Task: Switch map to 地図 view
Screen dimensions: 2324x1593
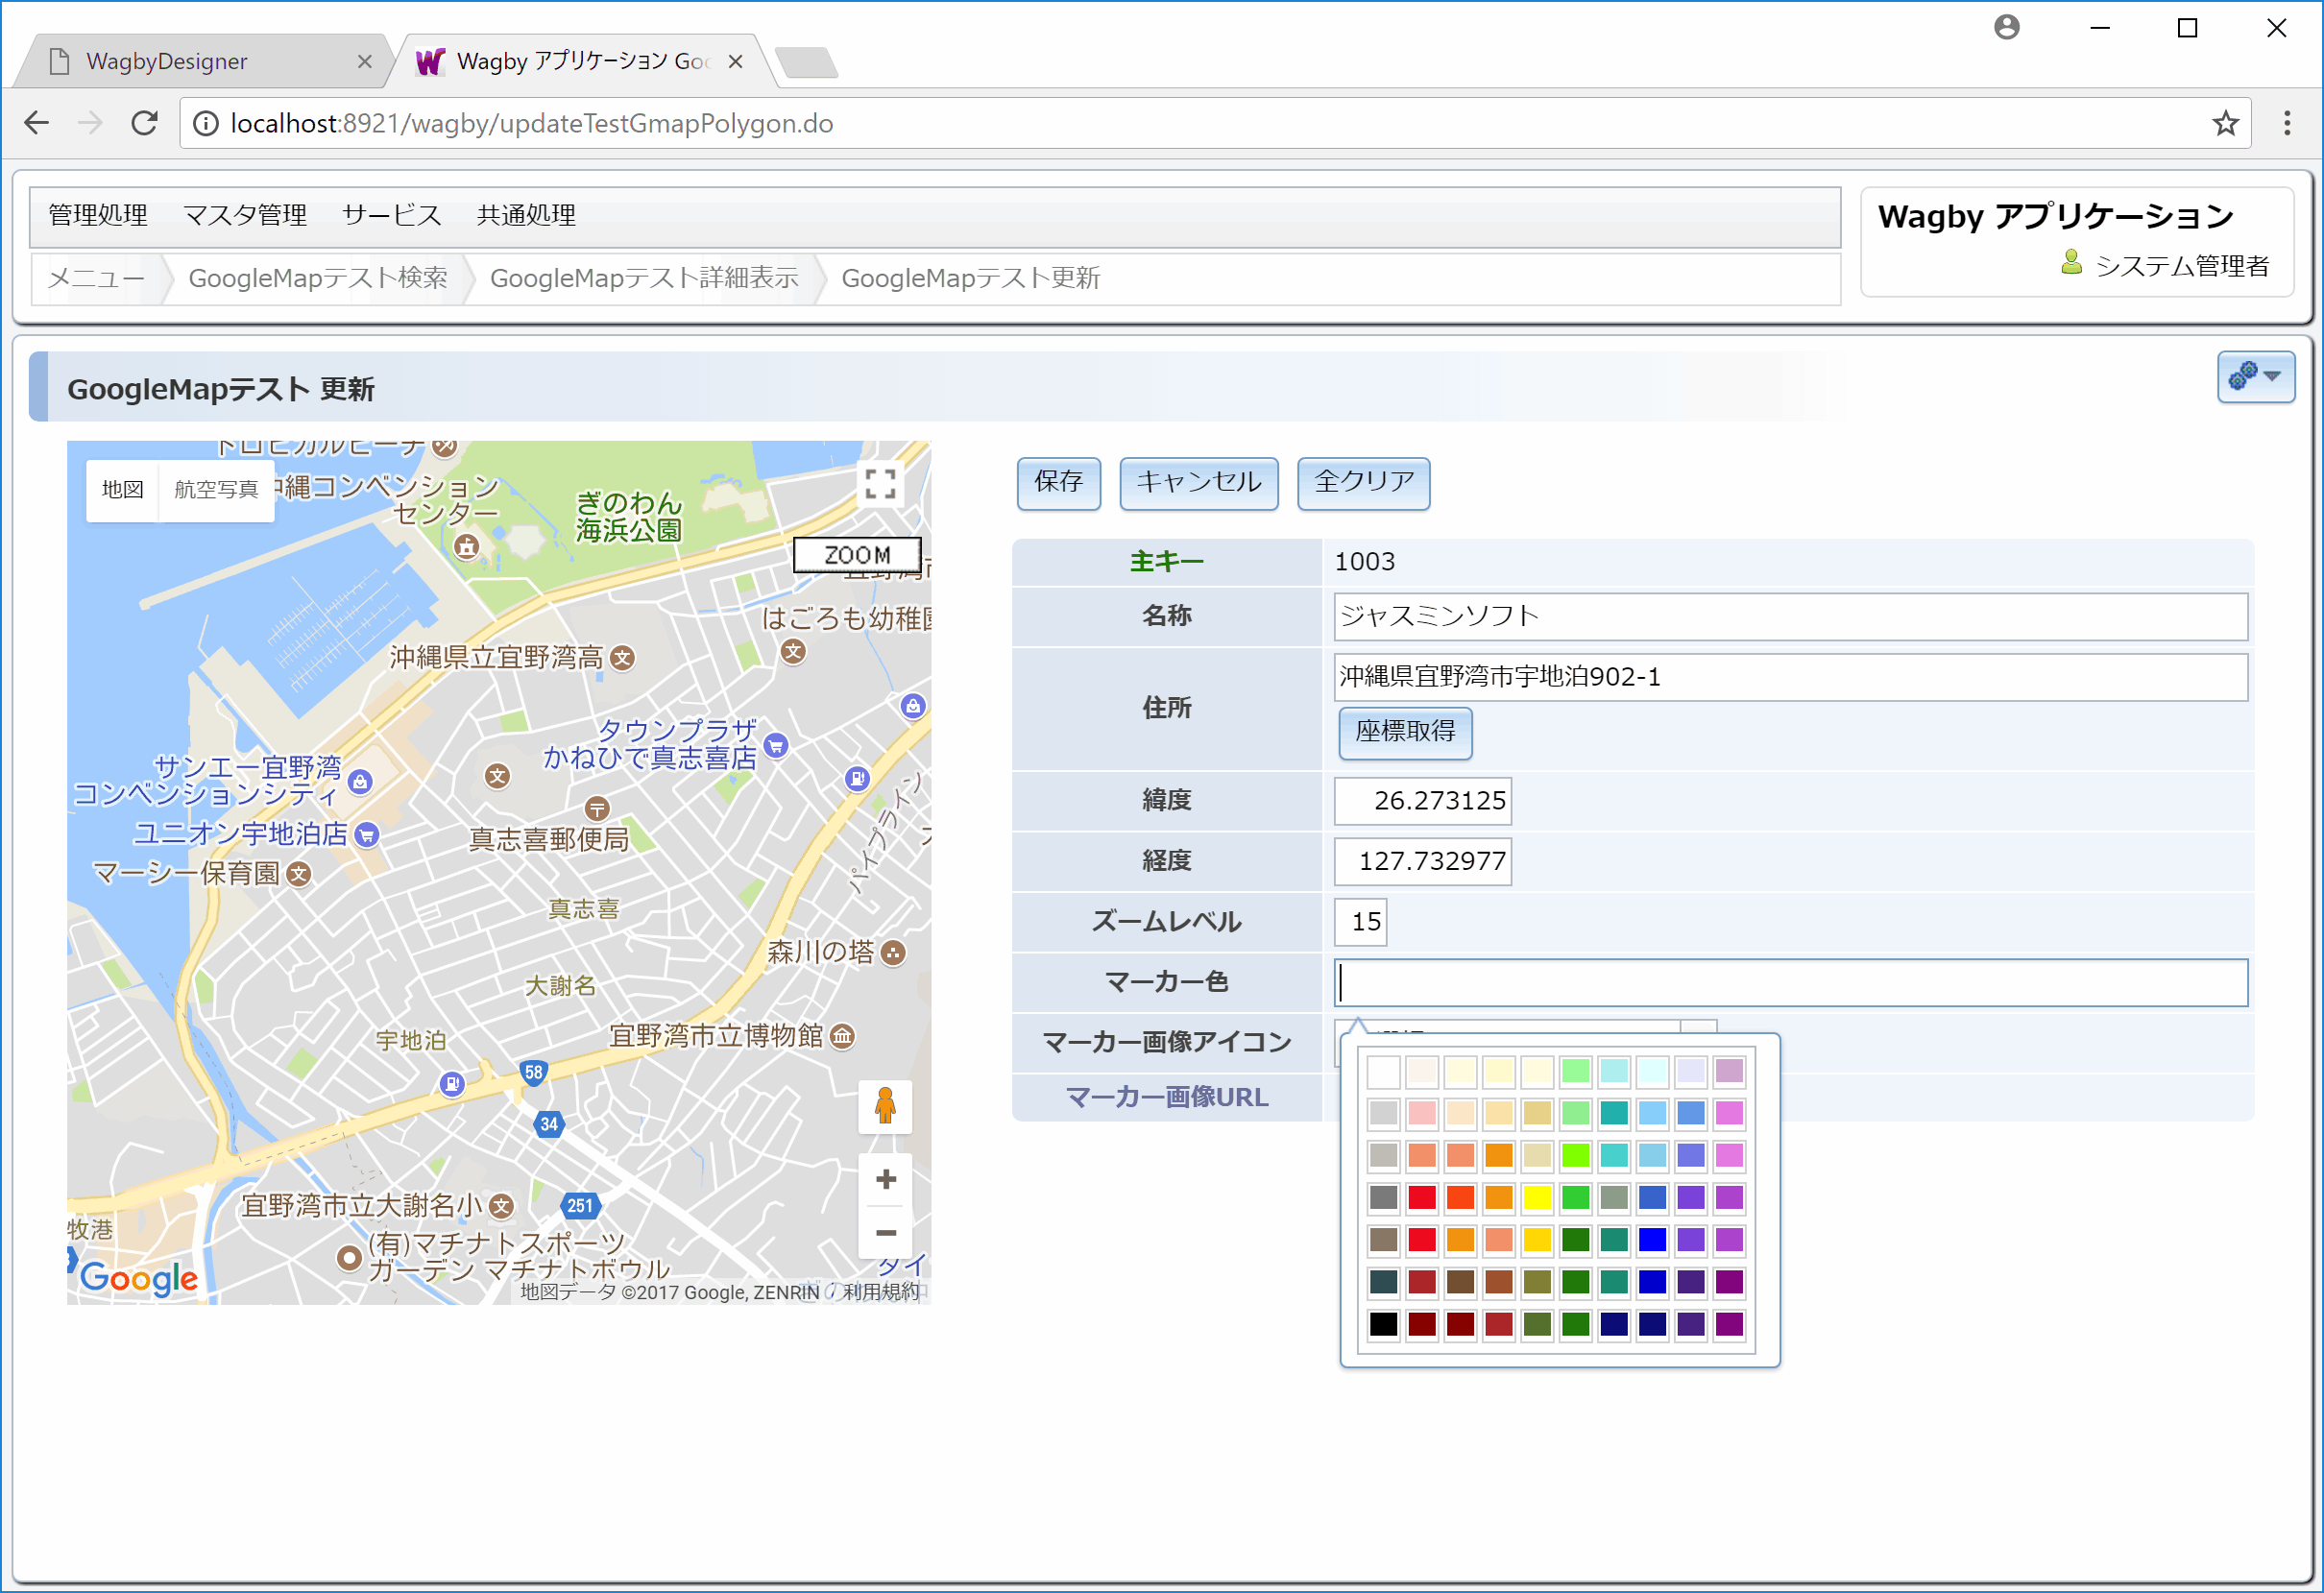Action: [x=123, y=490]
